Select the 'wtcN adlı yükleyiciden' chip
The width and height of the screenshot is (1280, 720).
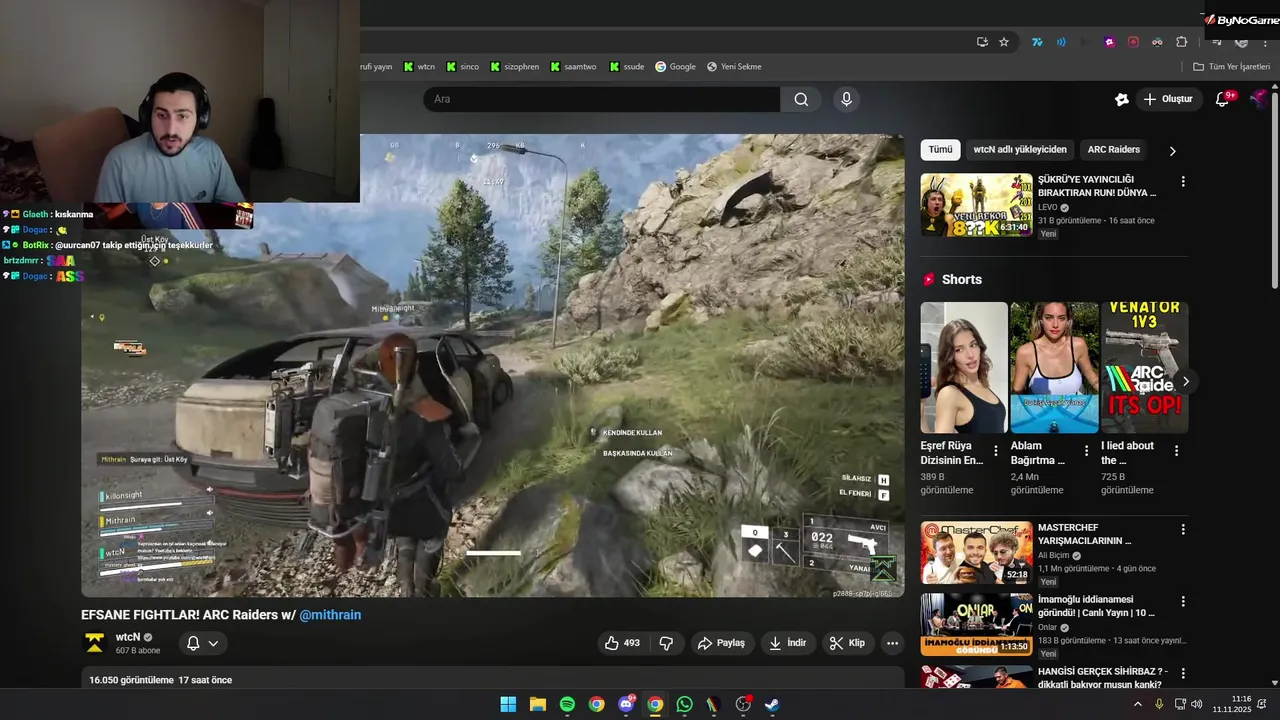pyautogui.click(x=1020, y=150)
